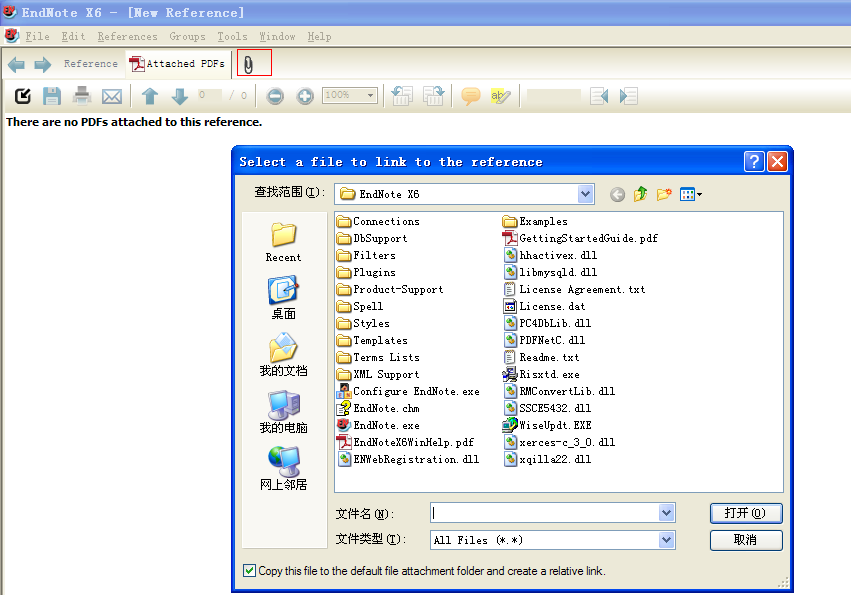Select 网上邻居 Network Places in sidebar
Screen dimensions: 851x595
click(283, 469)
